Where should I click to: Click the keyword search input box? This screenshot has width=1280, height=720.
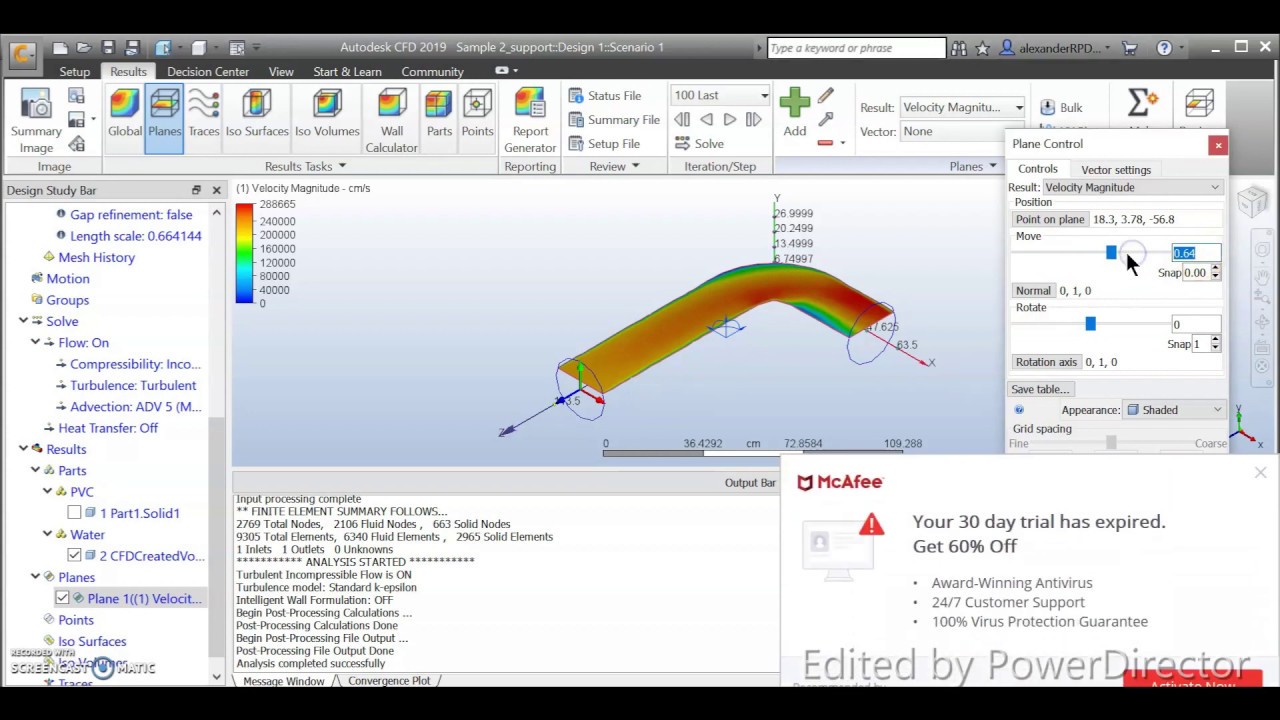point(856,47)
